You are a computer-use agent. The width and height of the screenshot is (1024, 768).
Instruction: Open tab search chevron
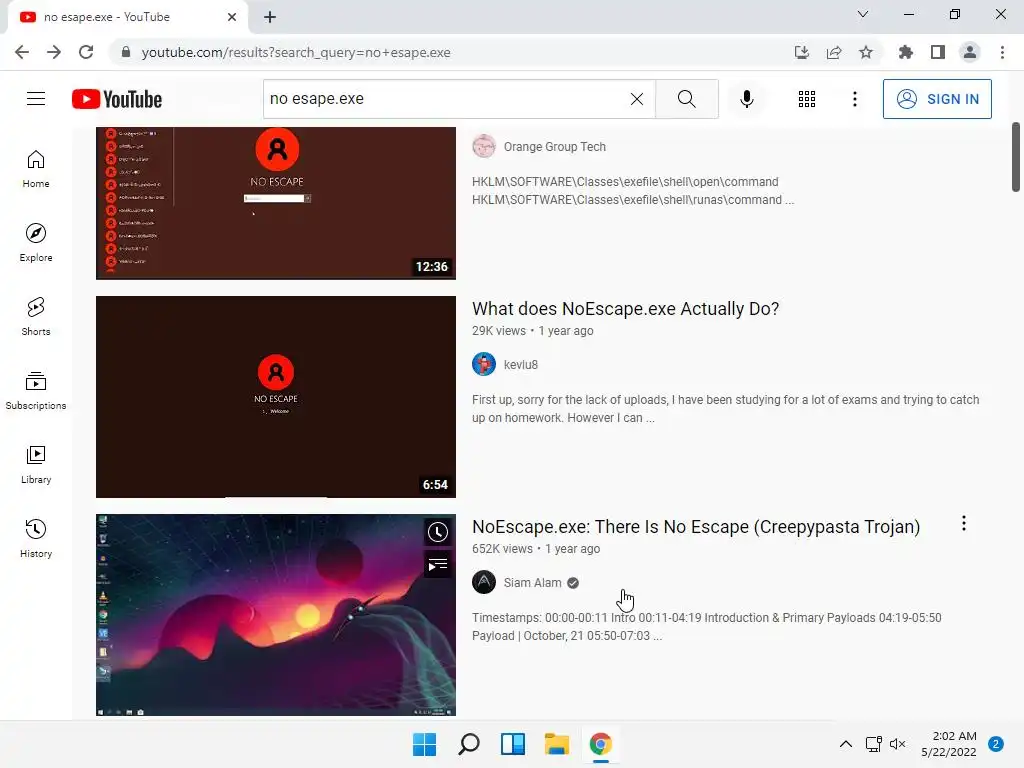pyautogui.click(x=863, y=14)
